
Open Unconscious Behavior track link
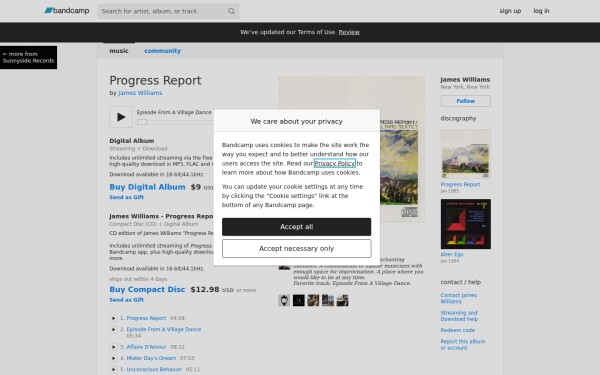click(154, 369)
